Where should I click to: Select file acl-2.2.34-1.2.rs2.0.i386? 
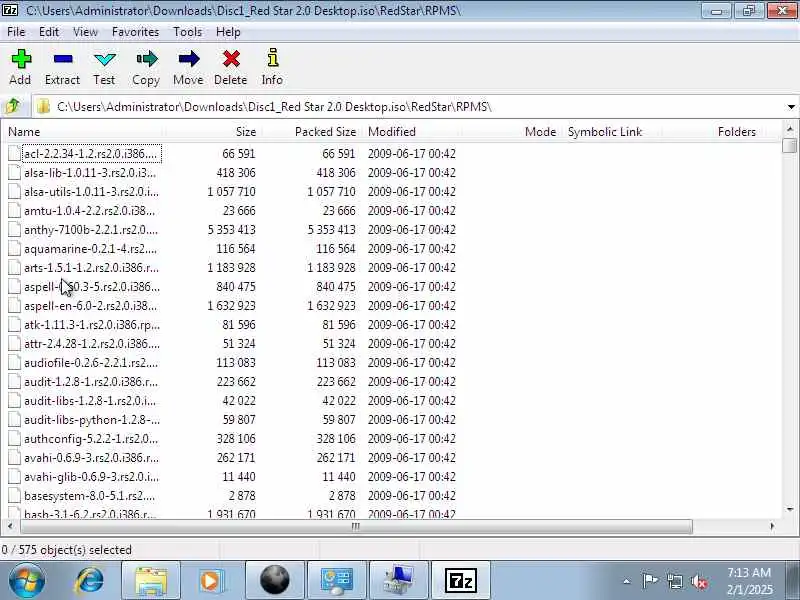pos(90,154)
